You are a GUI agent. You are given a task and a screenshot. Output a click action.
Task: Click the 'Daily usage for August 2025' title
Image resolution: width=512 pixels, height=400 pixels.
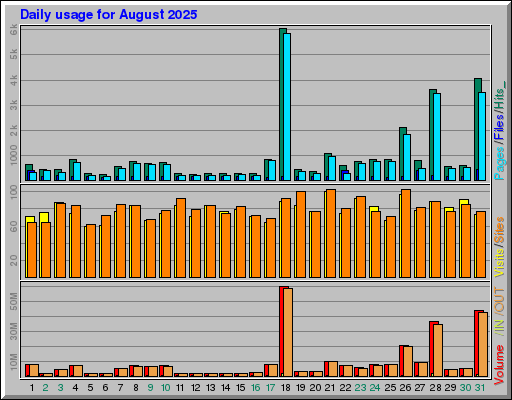click(x=109, y=15)
